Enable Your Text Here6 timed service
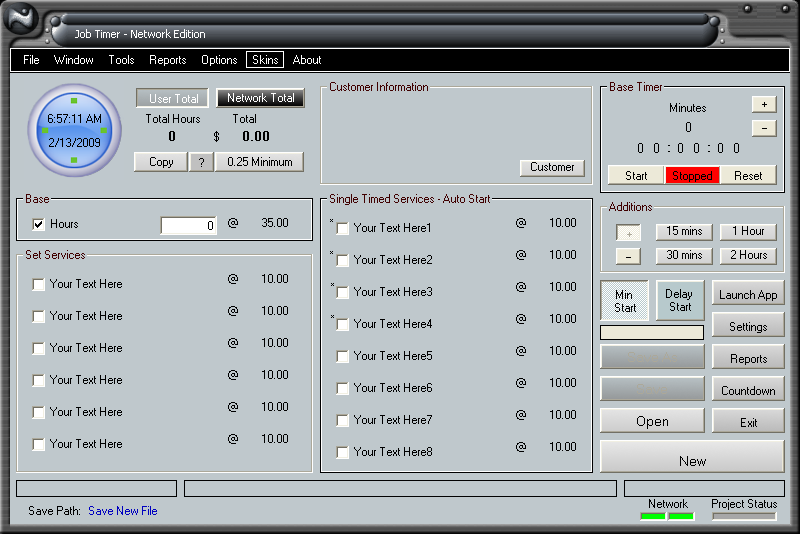The image size is (800, 534). click(x=342, y=389)
